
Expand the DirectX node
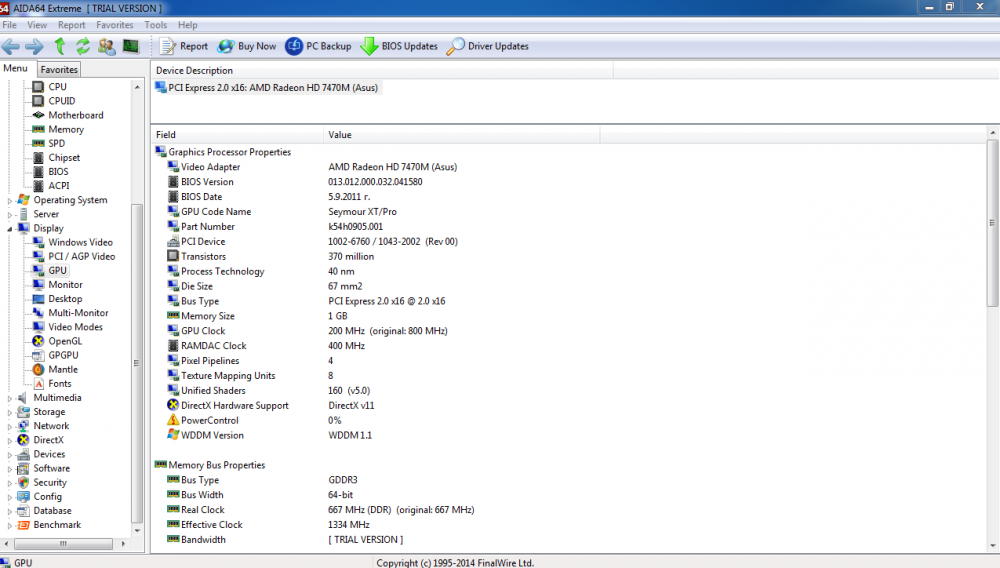pos(10,441)
